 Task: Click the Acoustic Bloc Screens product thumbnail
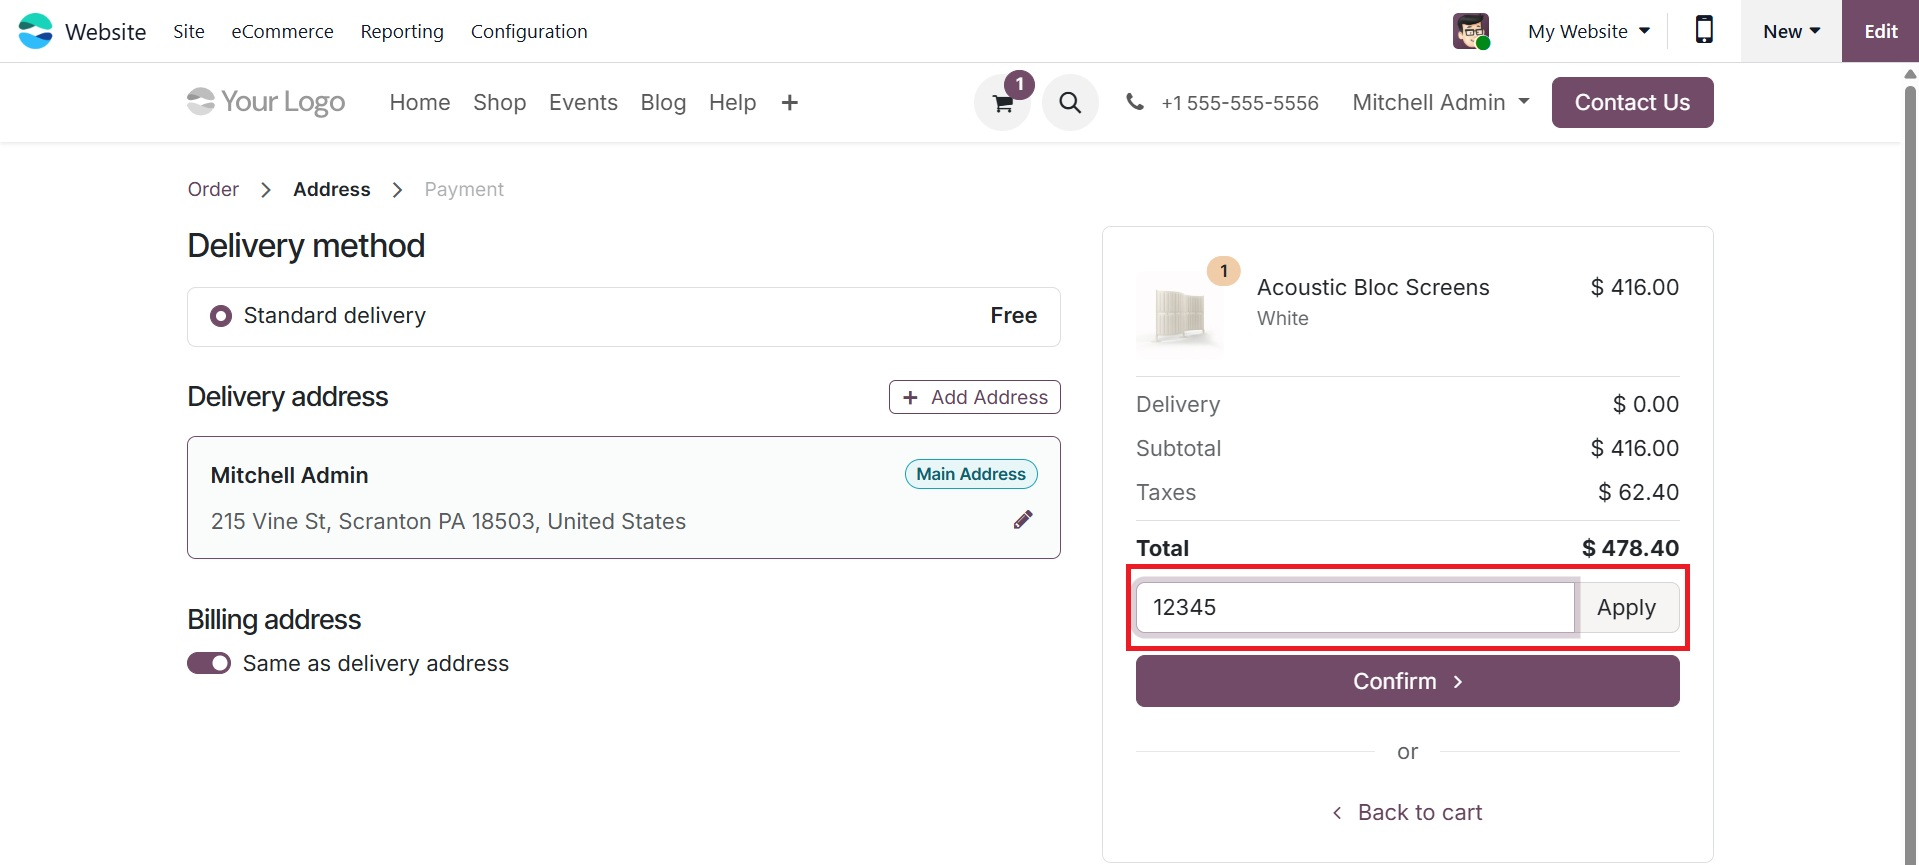click(x=1180, y=314)
